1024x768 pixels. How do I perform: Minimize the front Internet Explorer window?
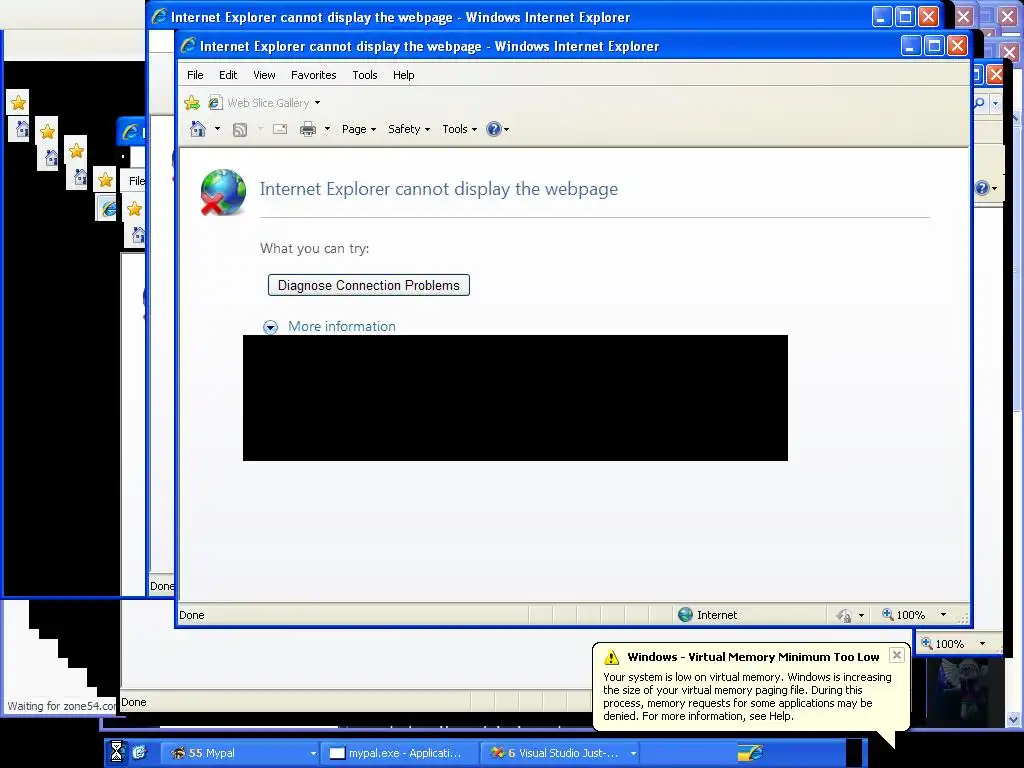(x=911, y=46)
